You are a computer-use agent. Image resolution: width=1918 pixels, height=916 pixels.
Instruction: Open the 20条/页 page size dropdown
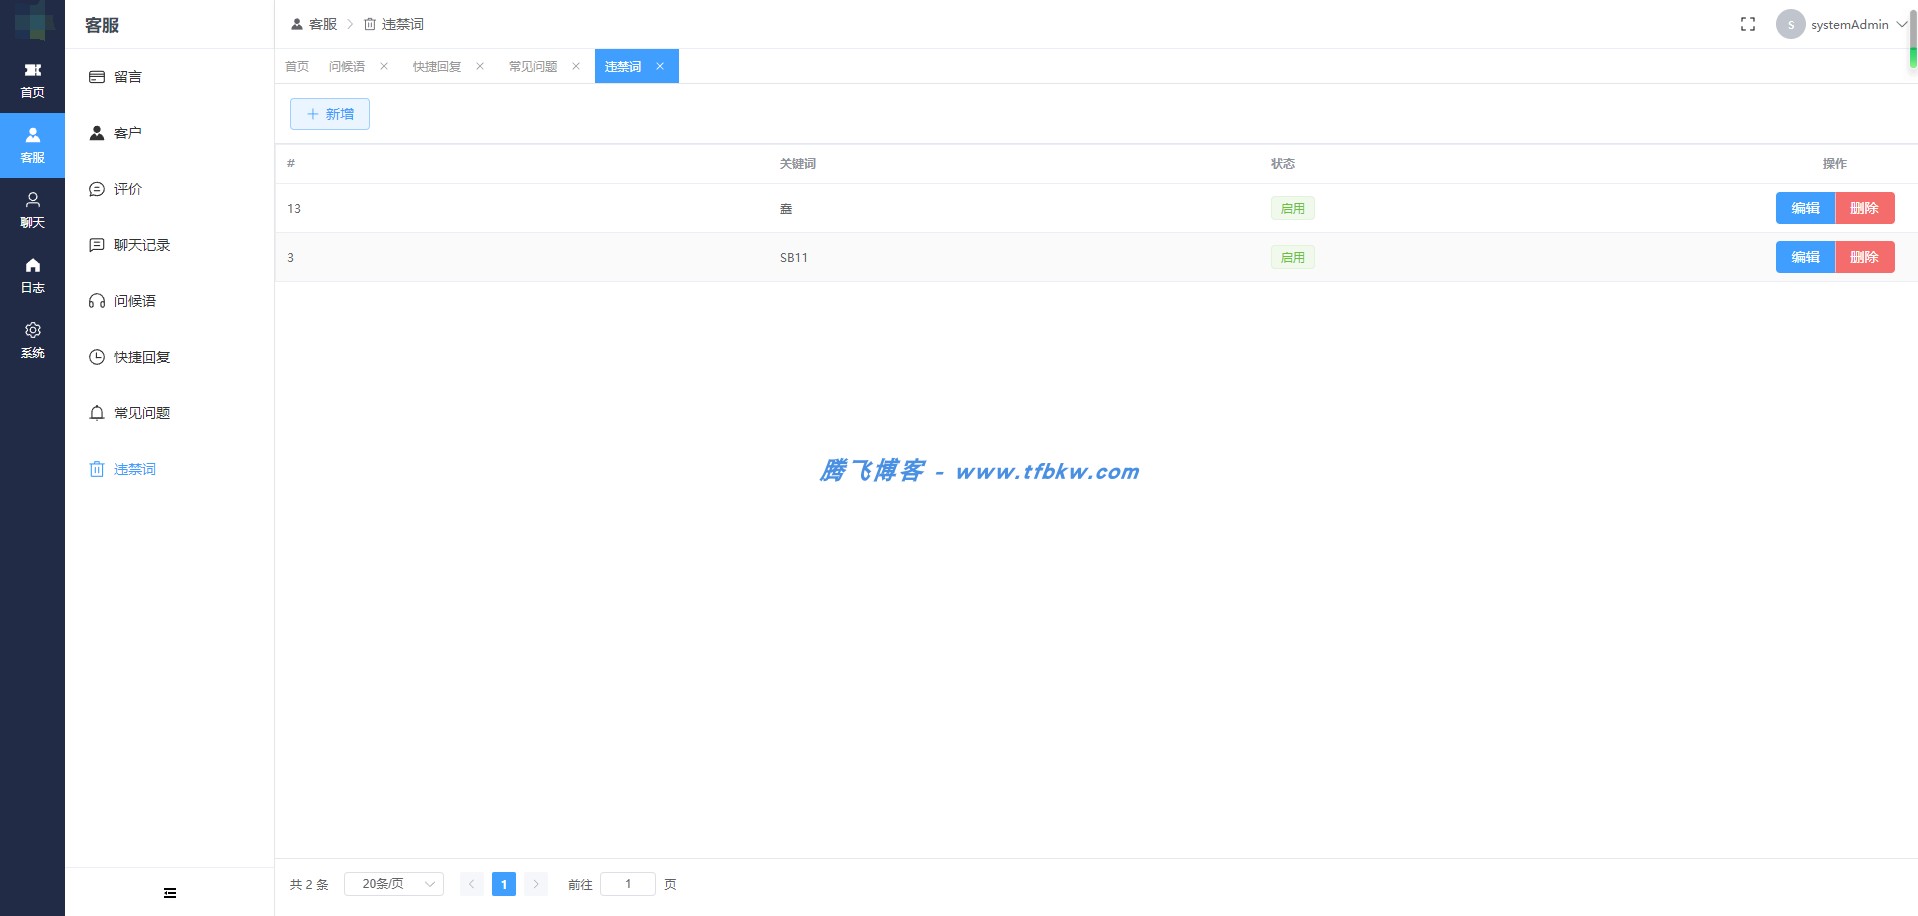(x=393, y=884)
